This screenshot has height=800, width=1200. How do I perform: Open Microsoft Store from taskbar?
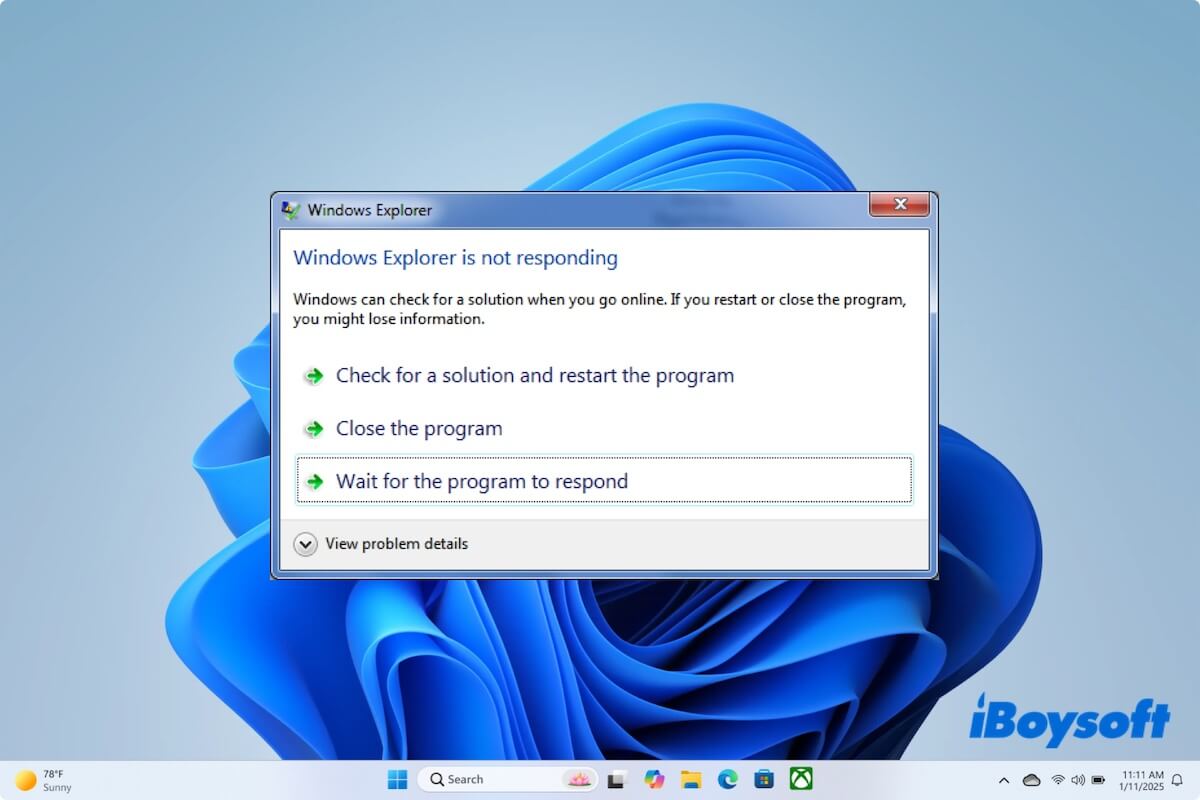pyautogui.click(x=765, y=779)
